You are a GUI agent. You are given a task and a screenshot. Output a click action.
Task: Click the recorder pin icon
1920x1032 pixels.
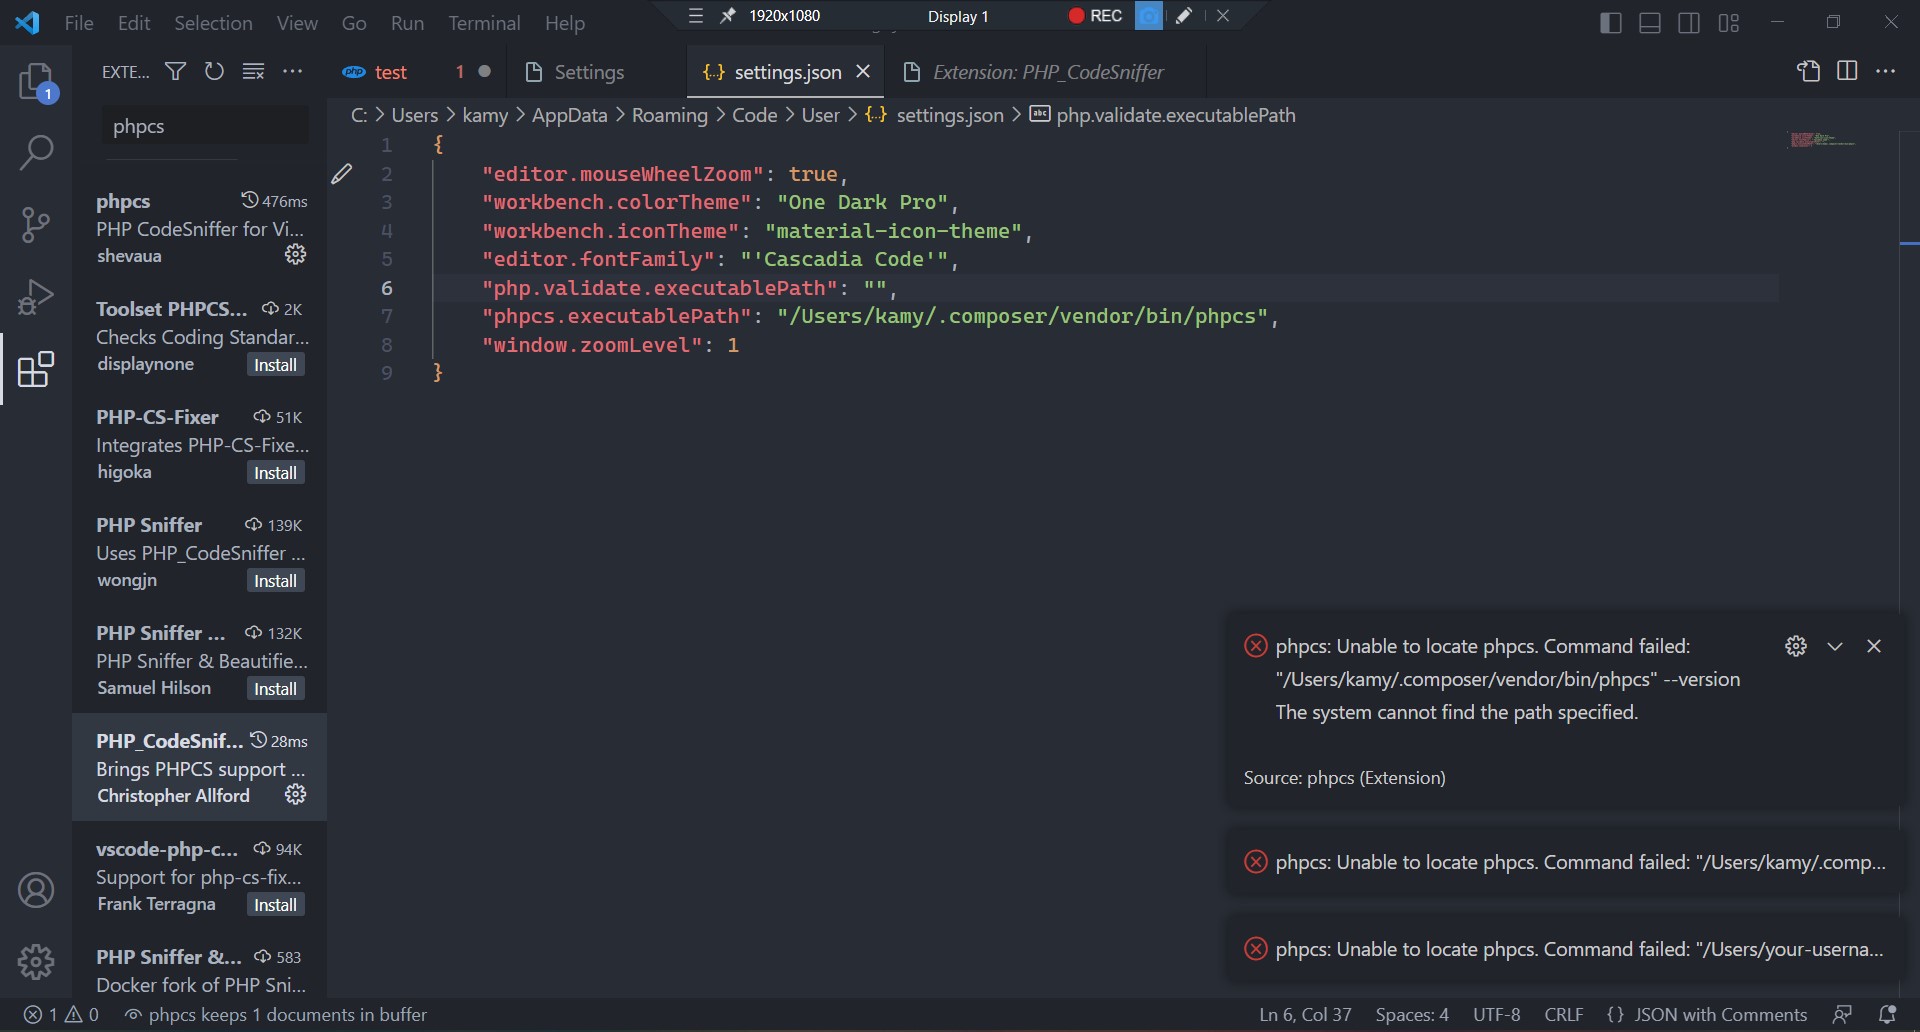(728, 16)
